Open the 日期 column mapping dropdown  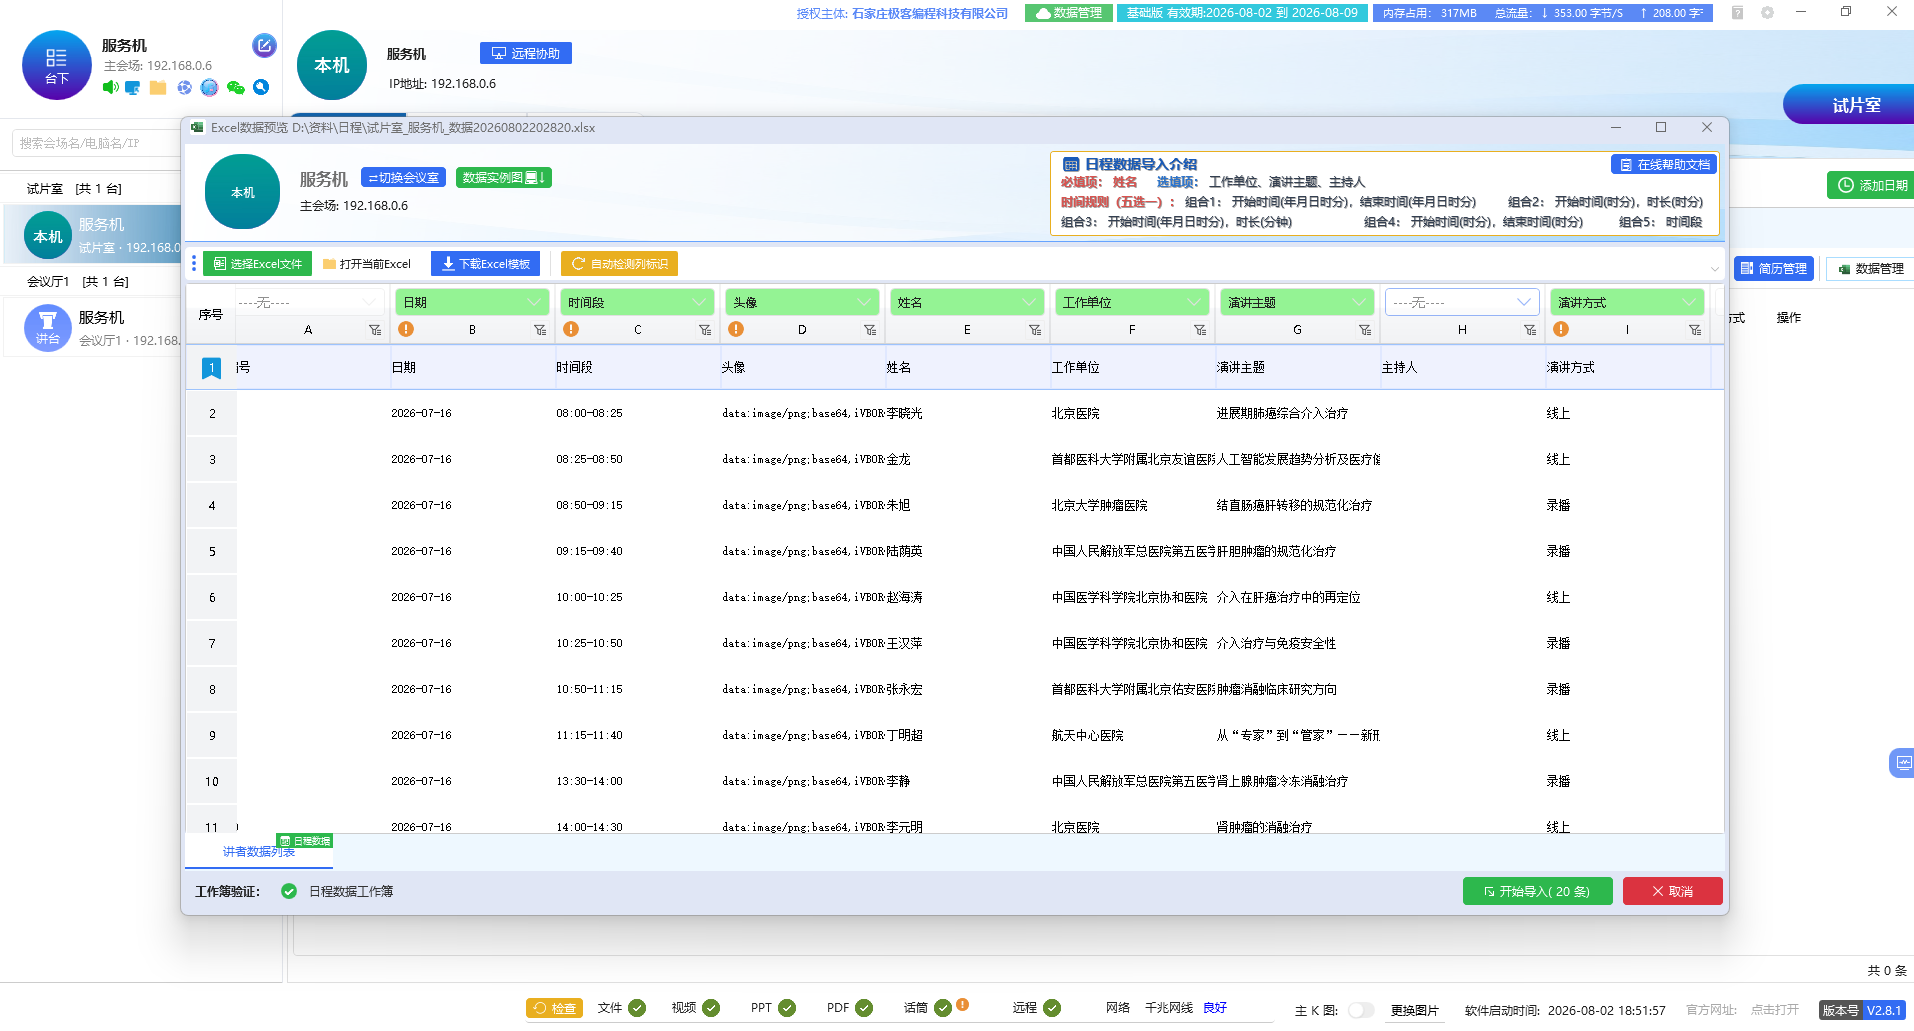tap(472, 302)
